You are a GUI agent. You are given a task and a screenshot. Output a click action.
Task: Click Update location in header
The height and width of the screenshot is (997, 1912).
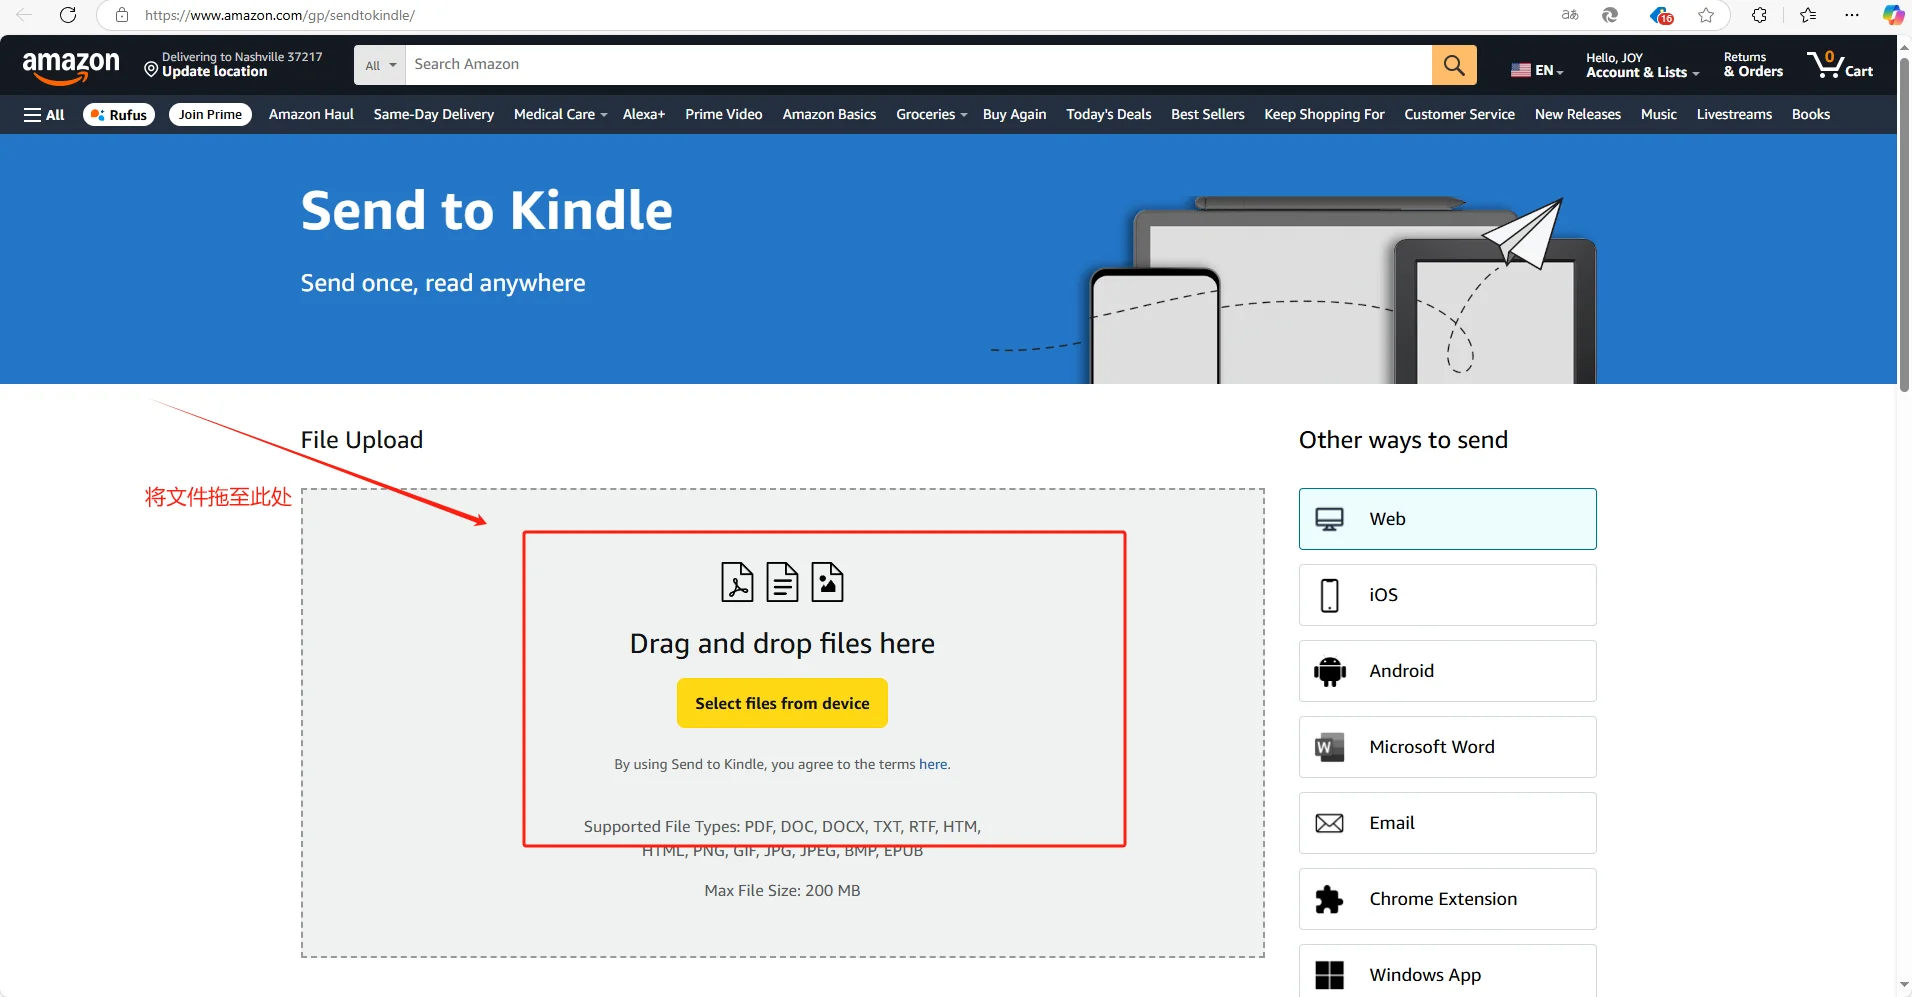(214, 72)
